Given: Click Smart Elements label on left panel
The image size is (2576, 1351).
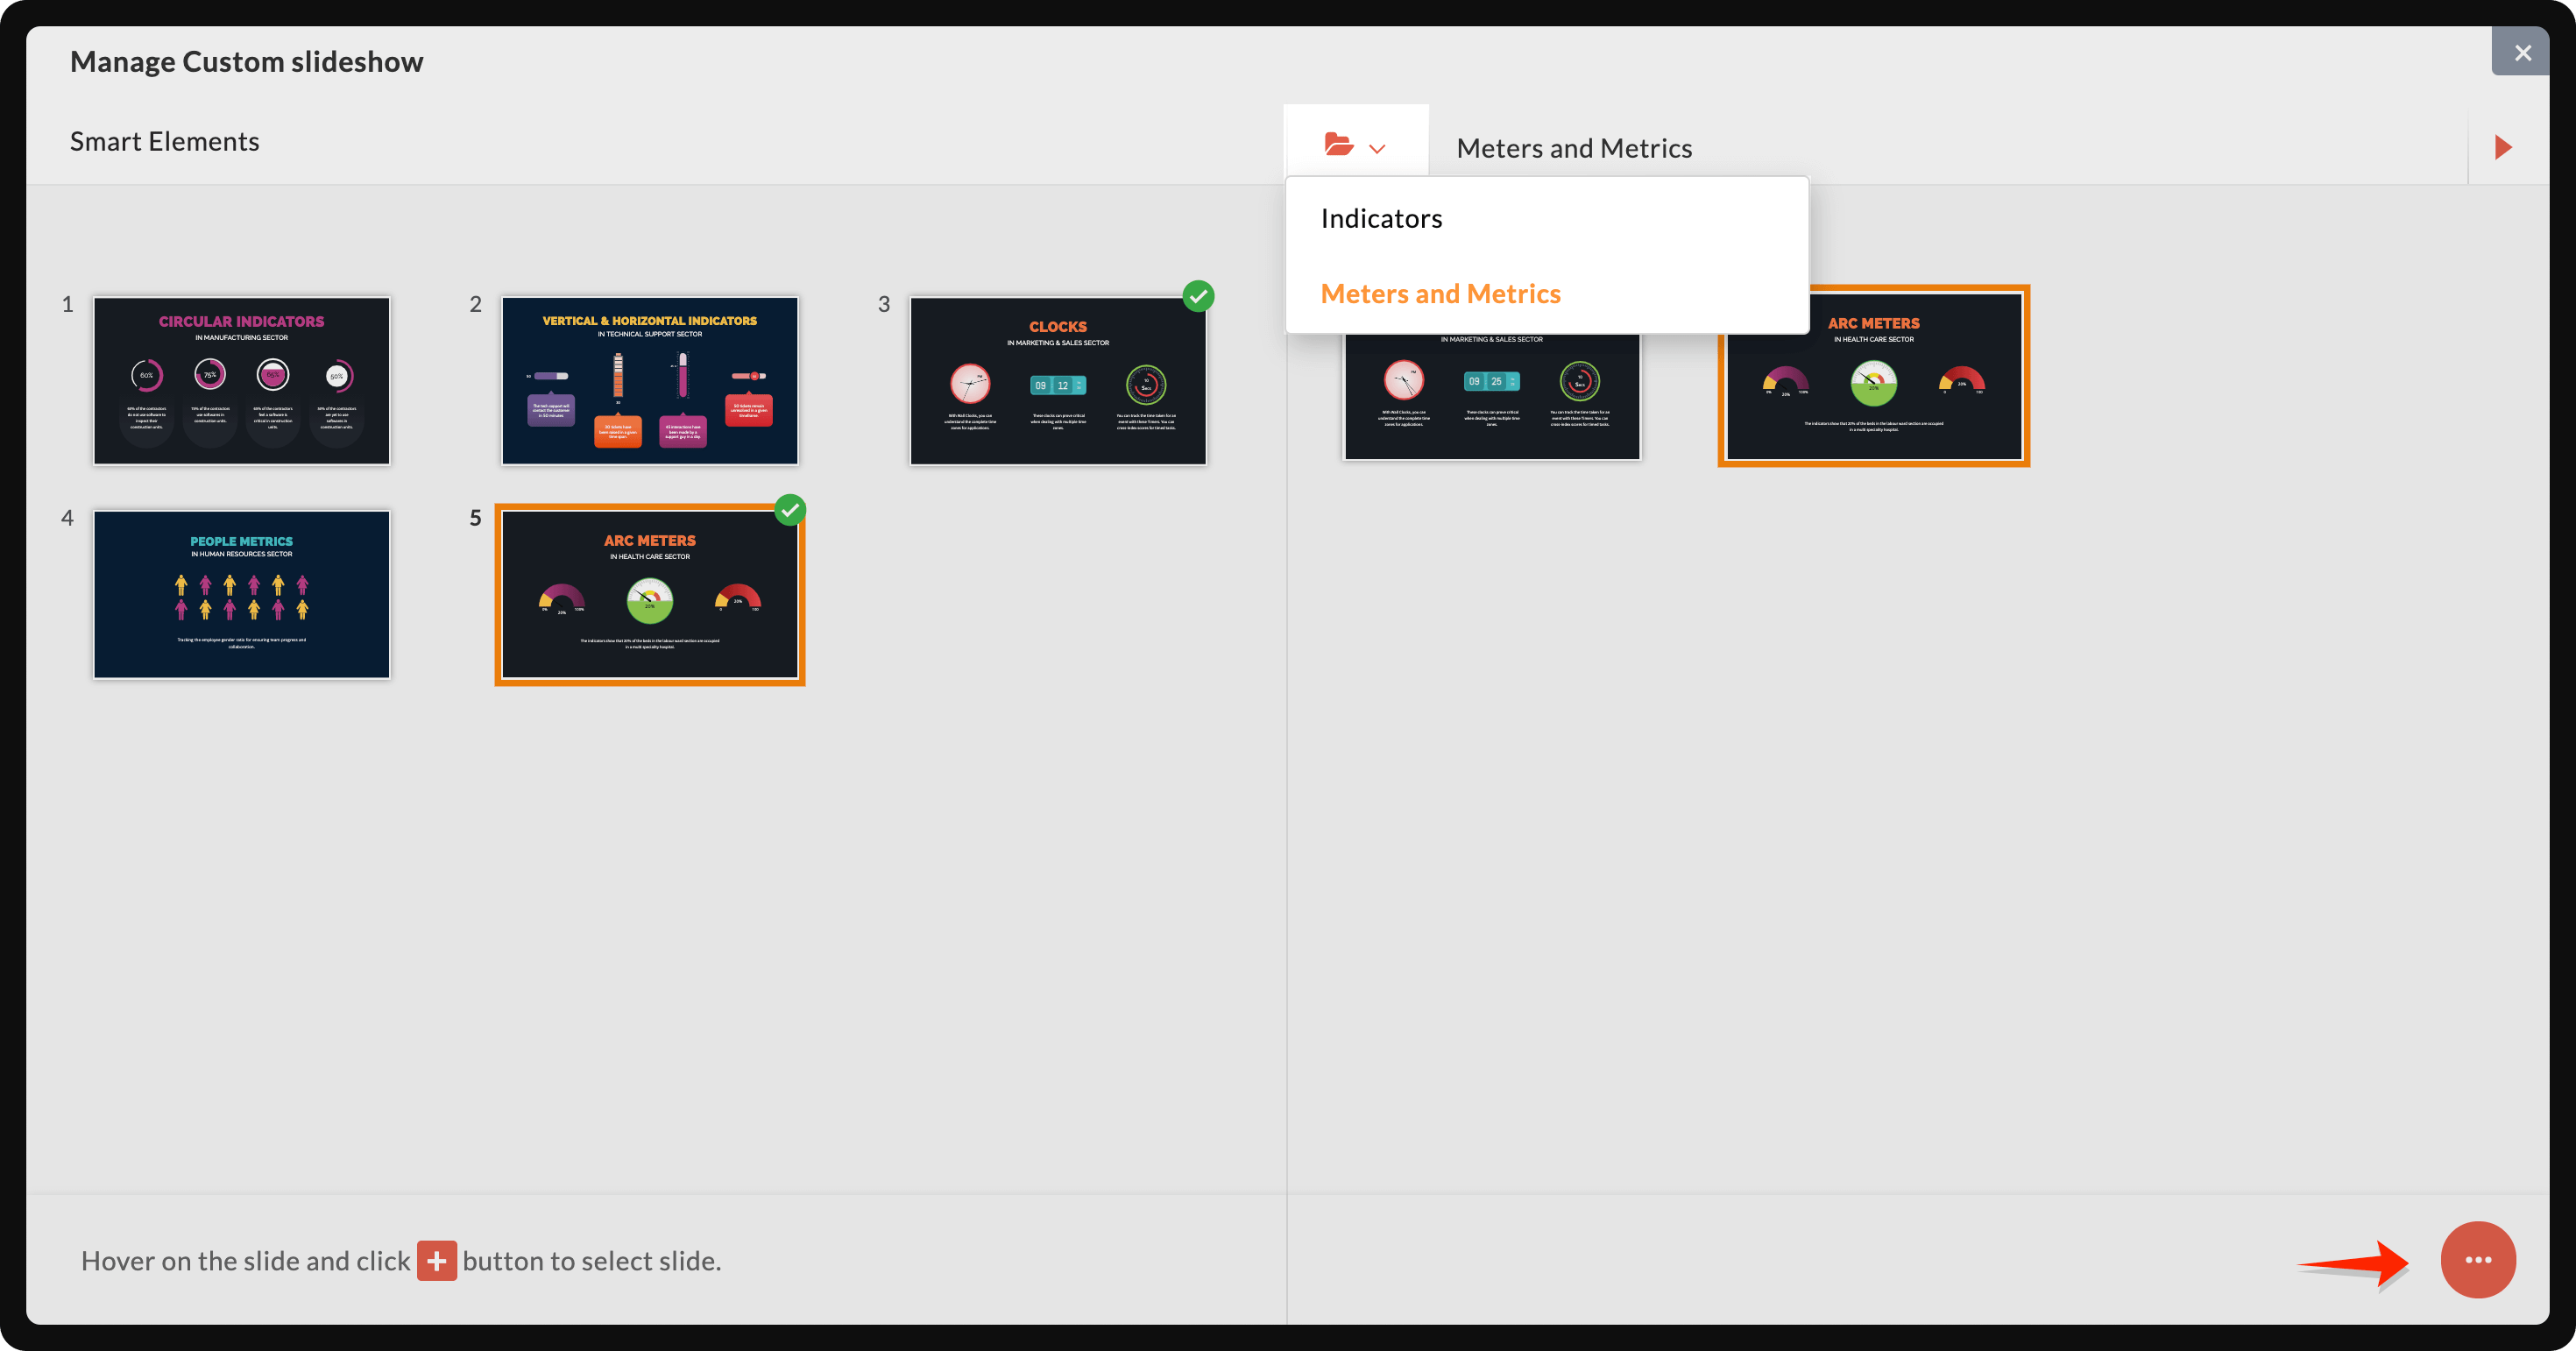Looking at the screenshot, I should [x=164, y=141].
